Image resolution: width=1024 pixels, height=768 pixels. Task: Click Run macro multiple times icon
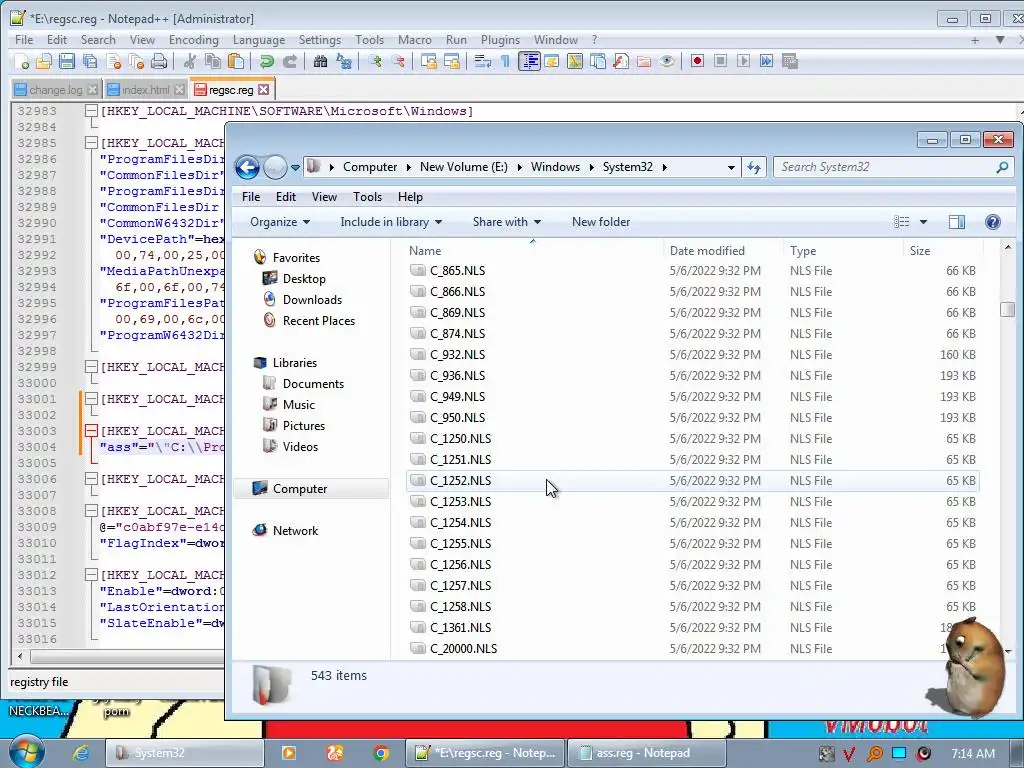767,61
